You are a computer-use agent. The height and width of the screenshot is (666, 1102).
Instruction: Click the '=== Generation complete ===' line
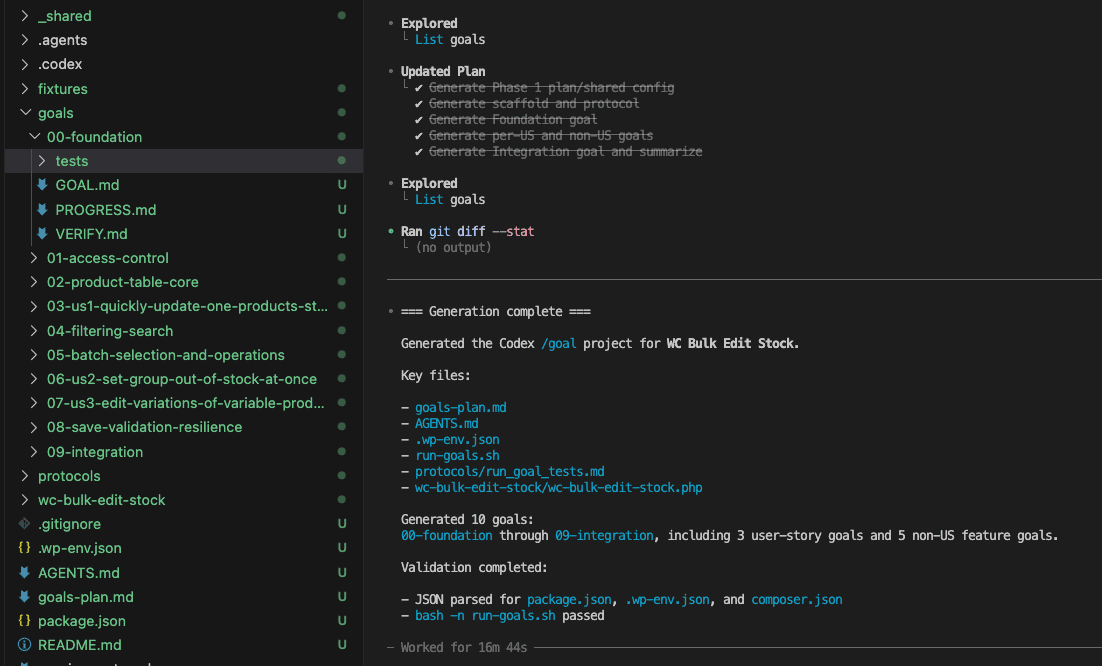point(495,311)
